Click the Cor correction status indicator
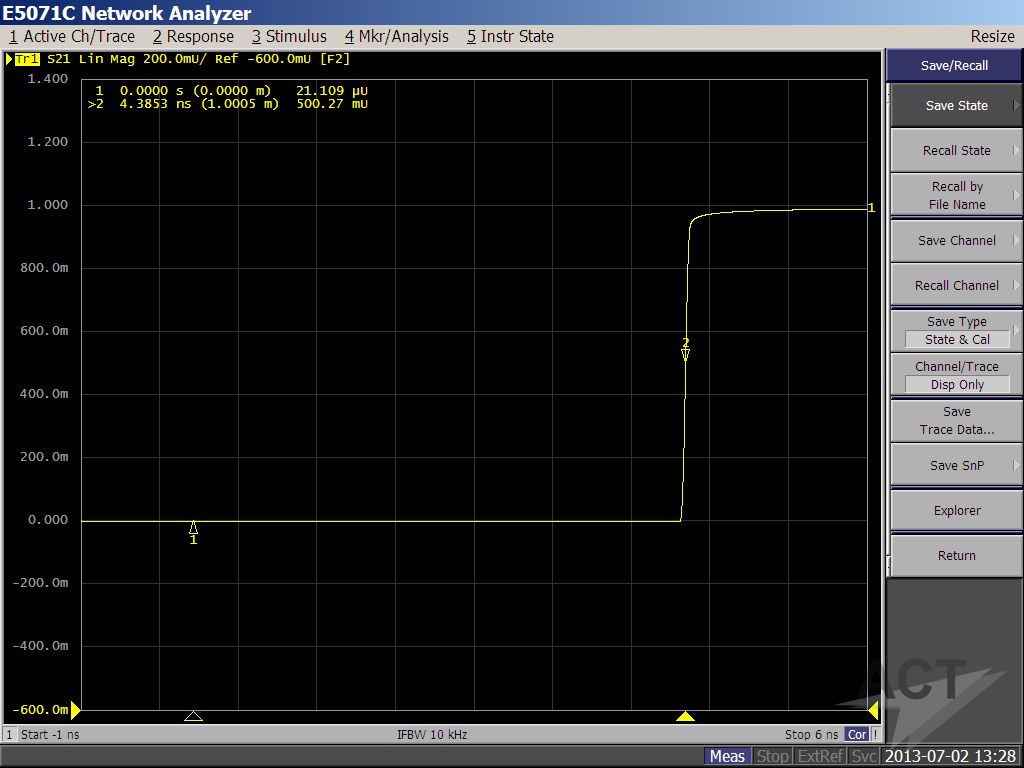Image resolution: width=1024 pixels, height=768 pixels. tap(857, 734)
